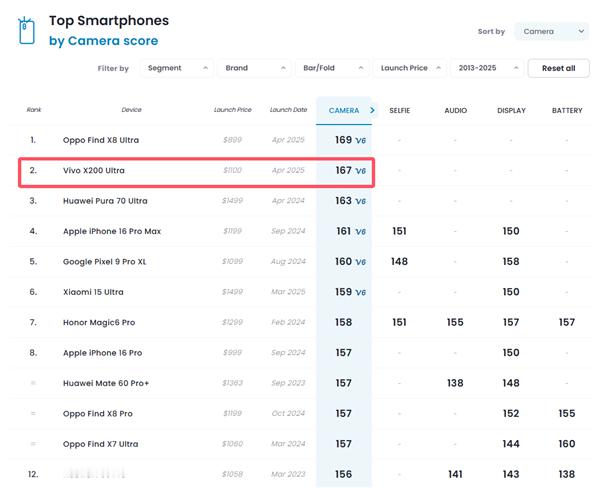This screenshot has width=600, height=488.
Task: Open the Launch Price filter
Action: pos(410,68)
